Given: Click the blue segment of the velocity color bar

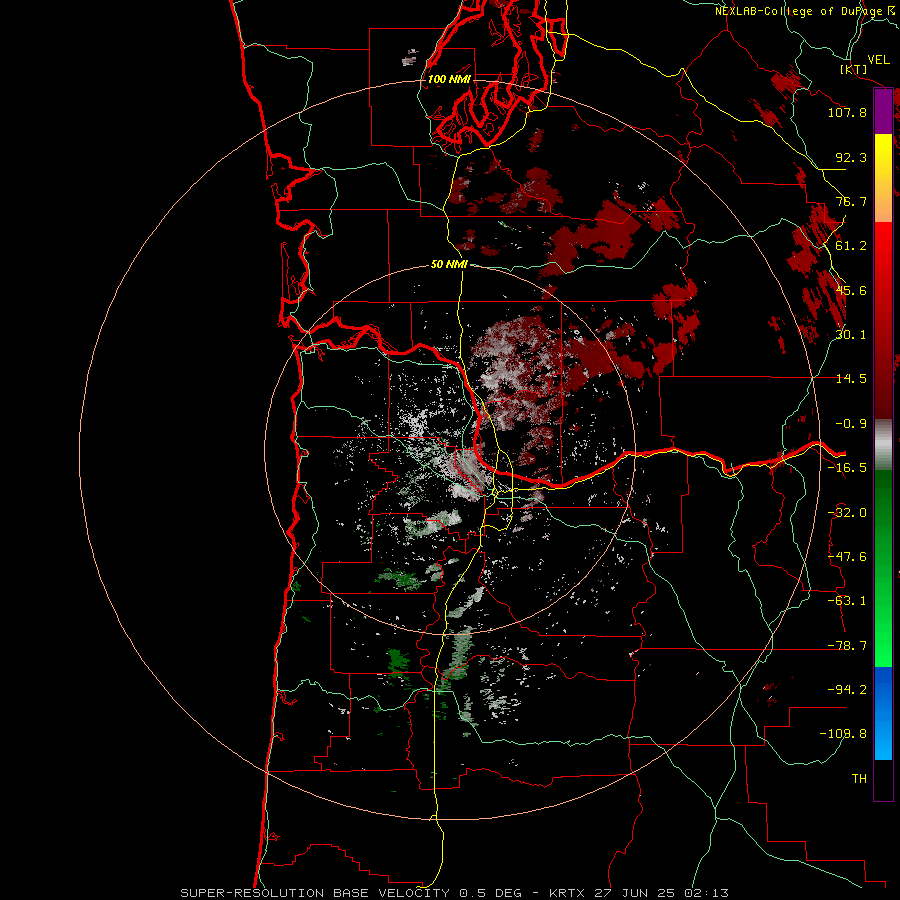Looking at the screenshot, I should 883,713.
